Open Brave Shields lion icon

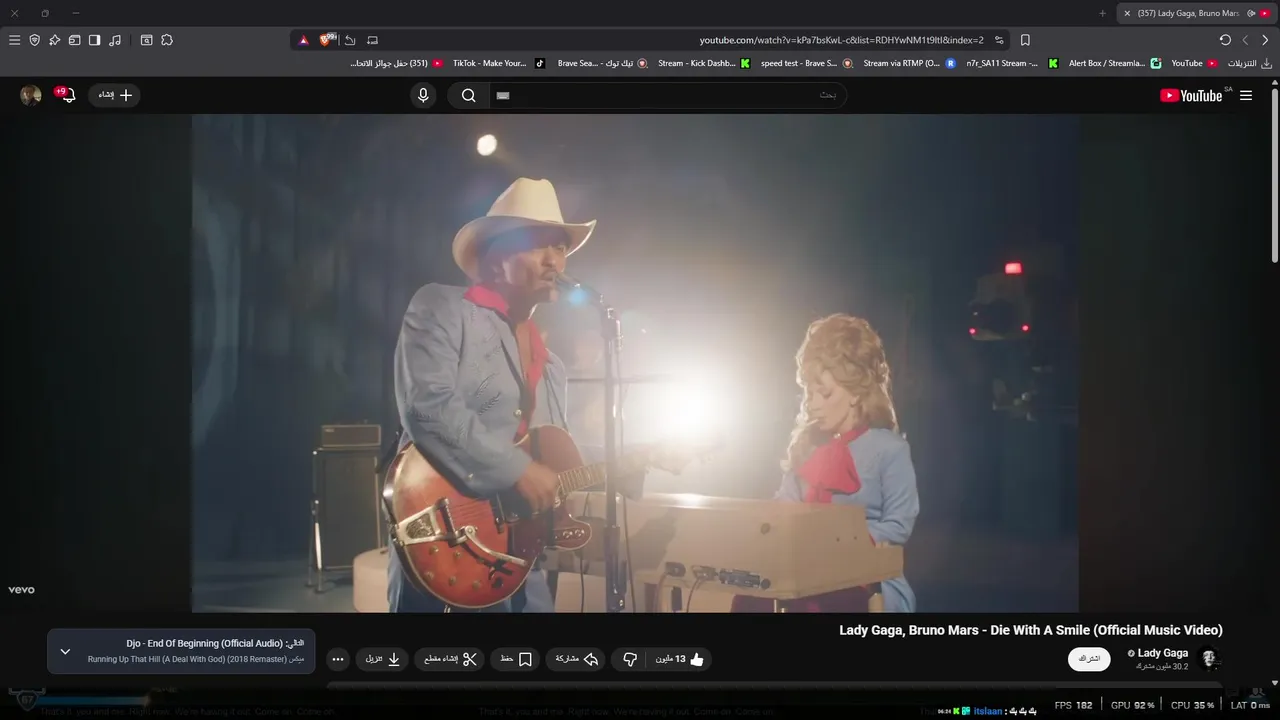[x=327, y=40]
